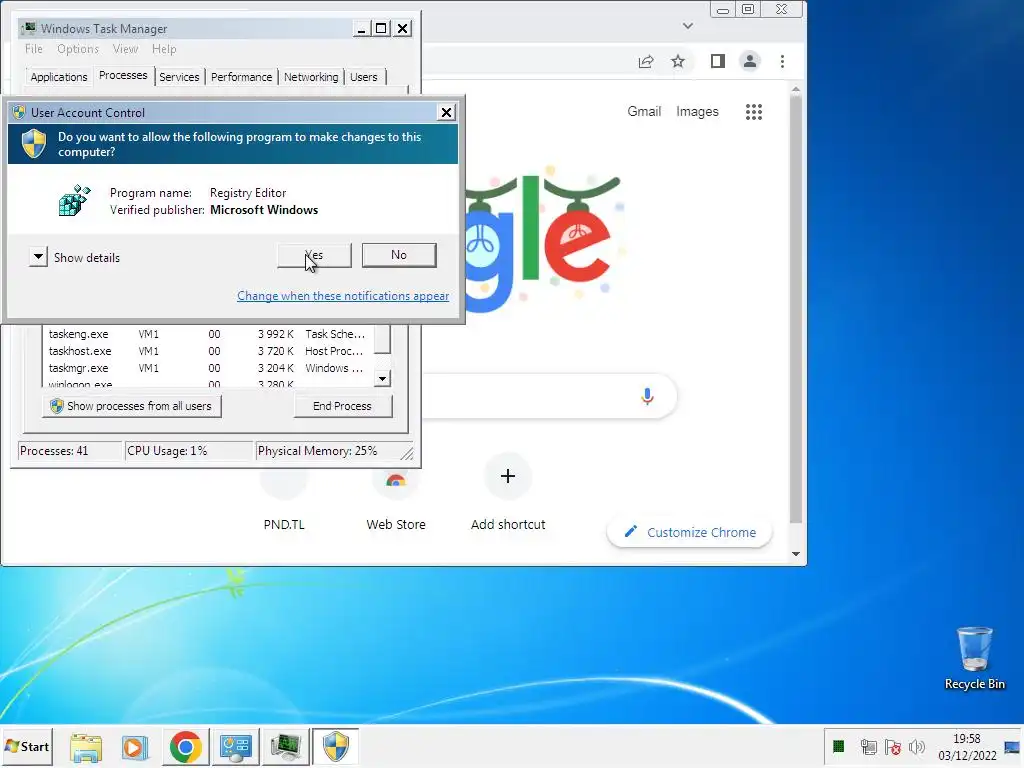Click Yes in the User Account Control dialog
The height and width of the screenshot is (768, 1024).
pyautogui.click(x=314, y=255)
